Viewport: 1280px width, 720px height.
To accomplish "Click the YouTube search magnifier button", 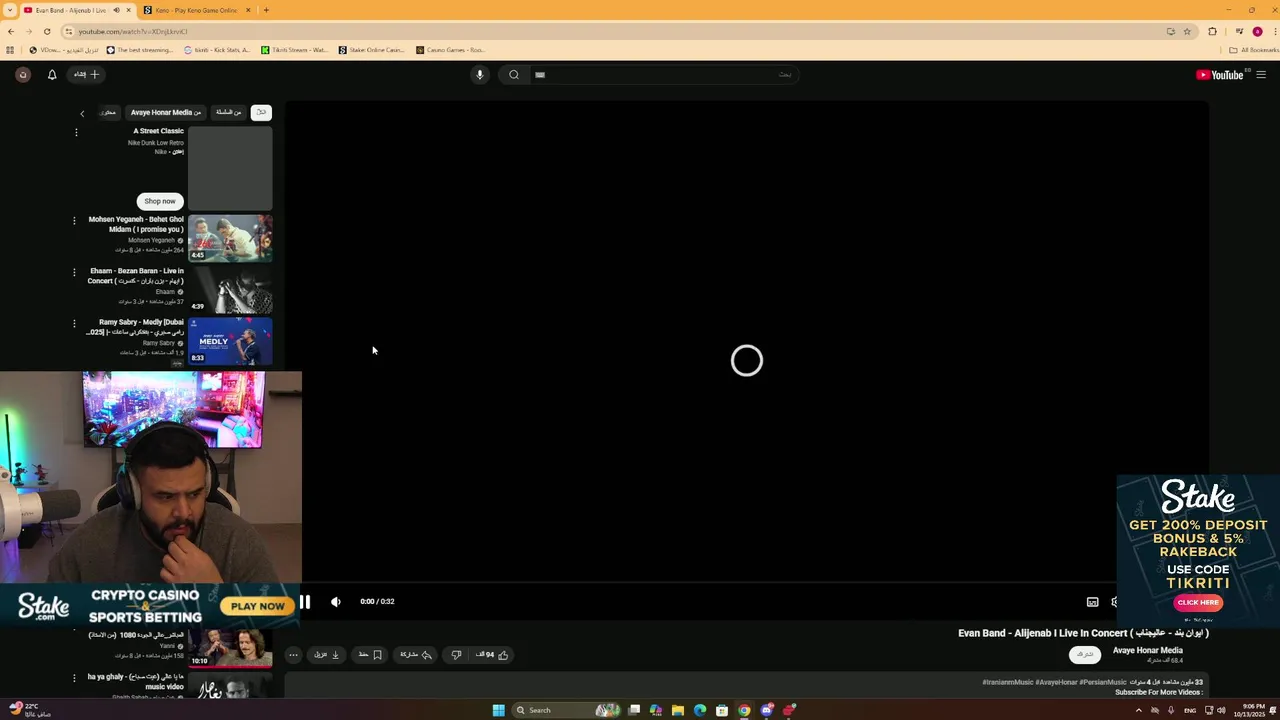I will (514, 74).
